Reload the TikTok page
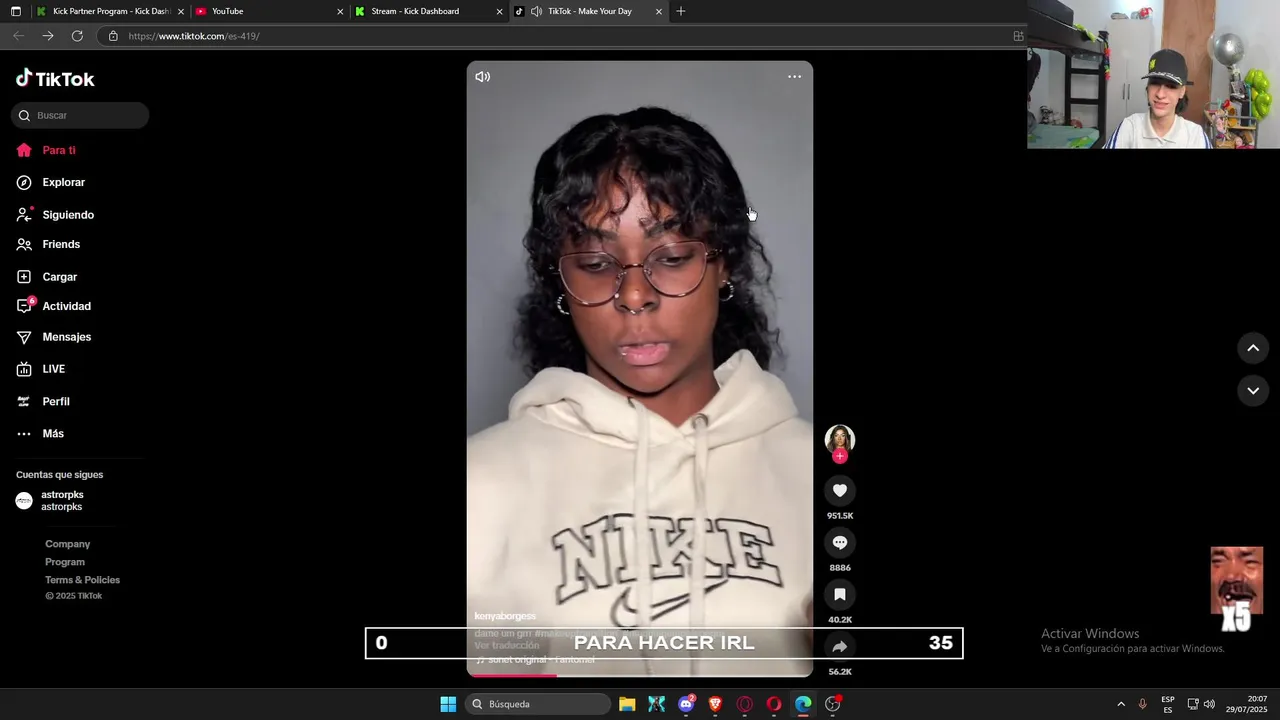This screenshot has height=720, width=1280. pos(77,36)
